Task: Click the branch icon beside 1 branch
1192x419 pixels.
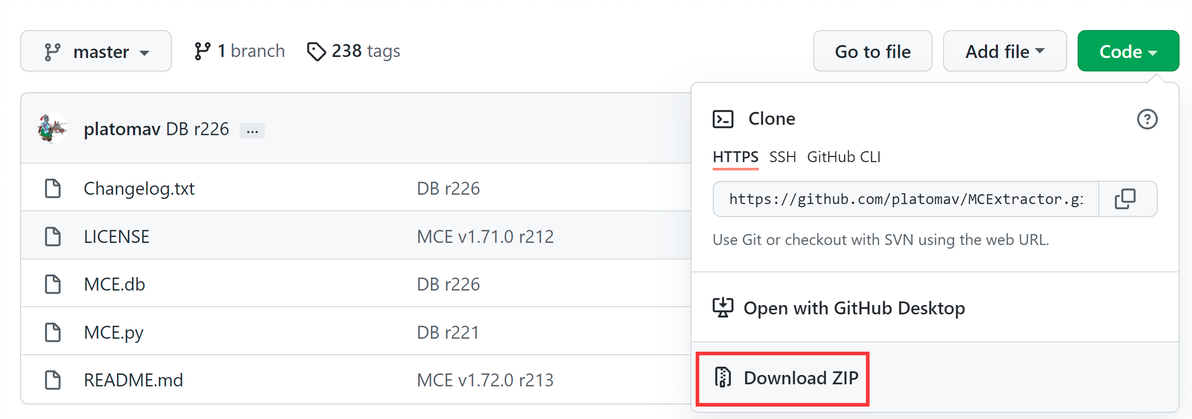Action: 202,51
